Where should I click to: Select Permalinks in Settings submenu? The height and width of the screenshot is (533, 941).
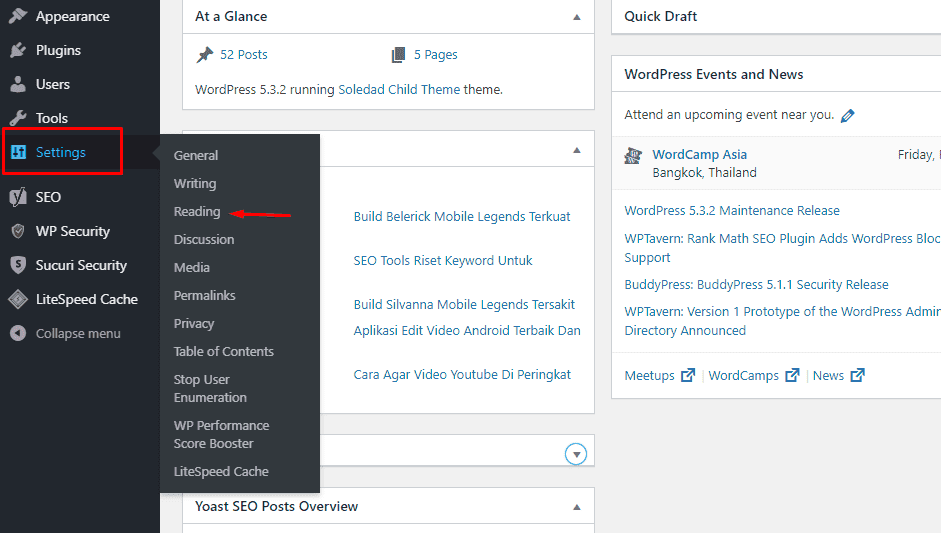coord(205,295)
